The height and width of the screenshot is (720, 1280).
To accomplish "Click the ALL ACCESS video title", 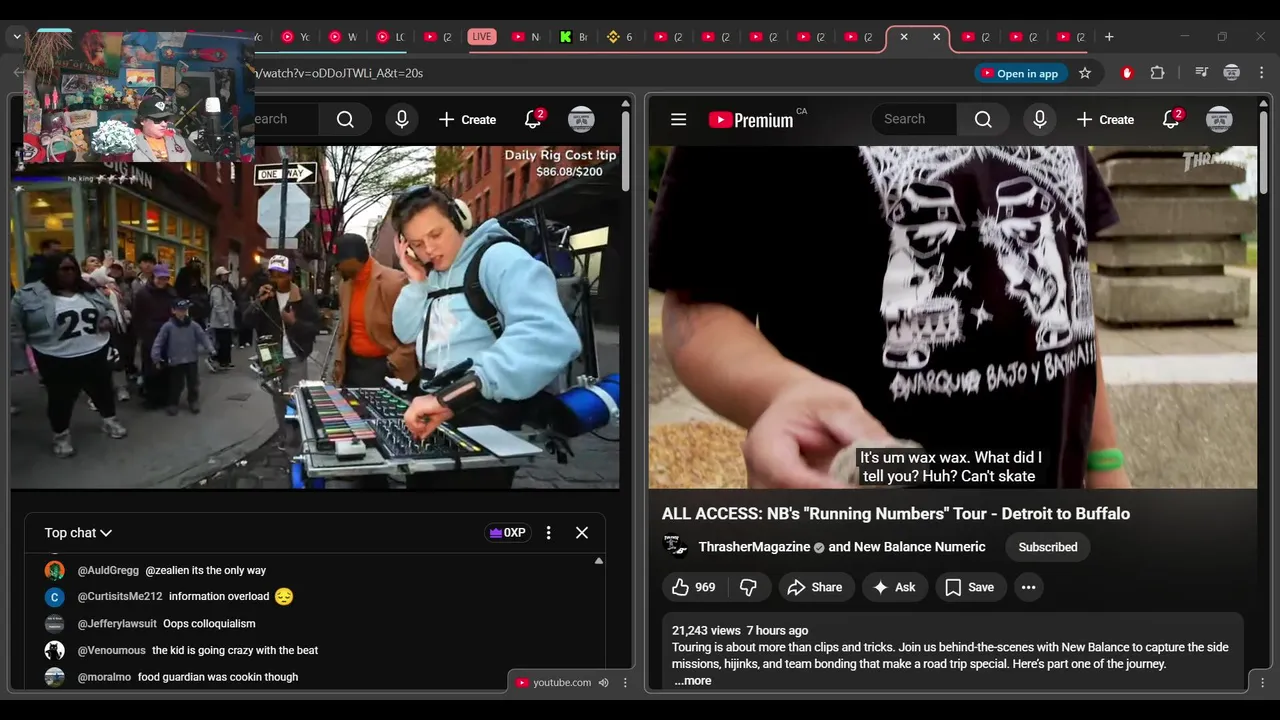I will (x=896, y=514).
